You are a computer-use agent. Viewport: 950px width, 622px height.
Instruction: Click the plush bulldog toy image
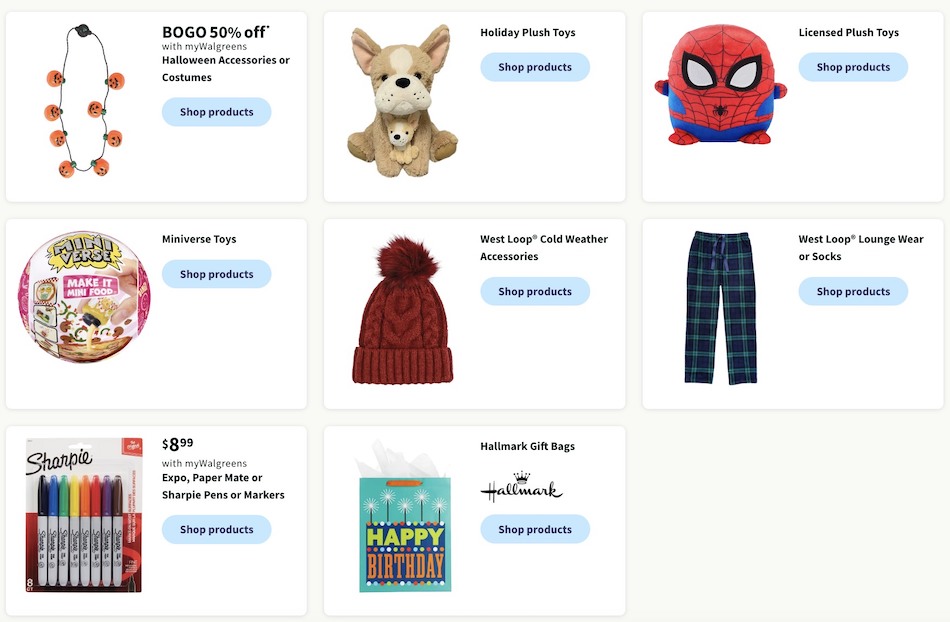click(x=401, y=102)
